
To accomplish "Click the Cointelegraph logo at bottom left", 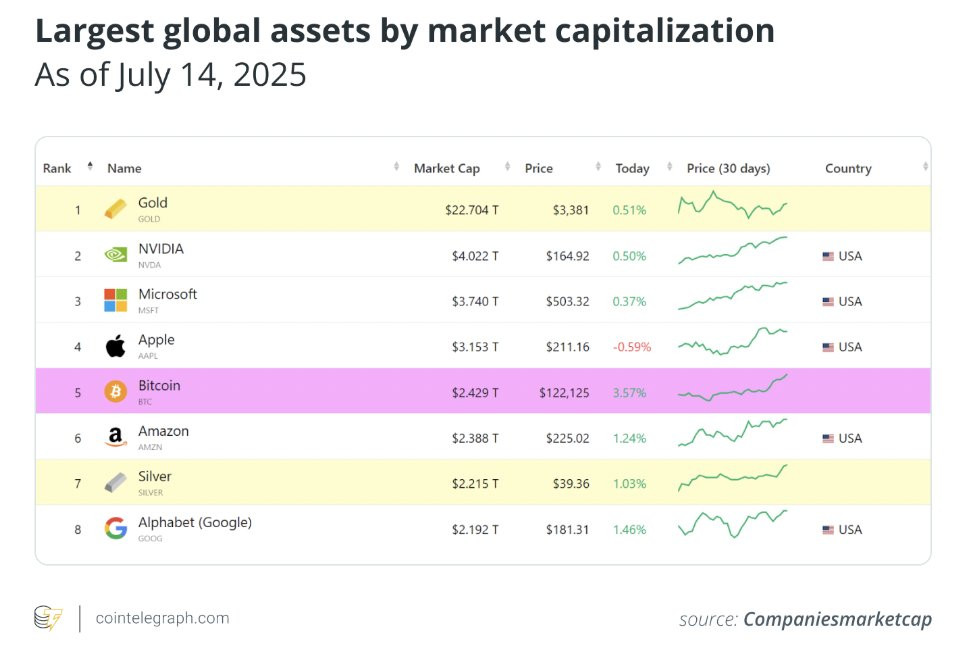I will 48,618.
